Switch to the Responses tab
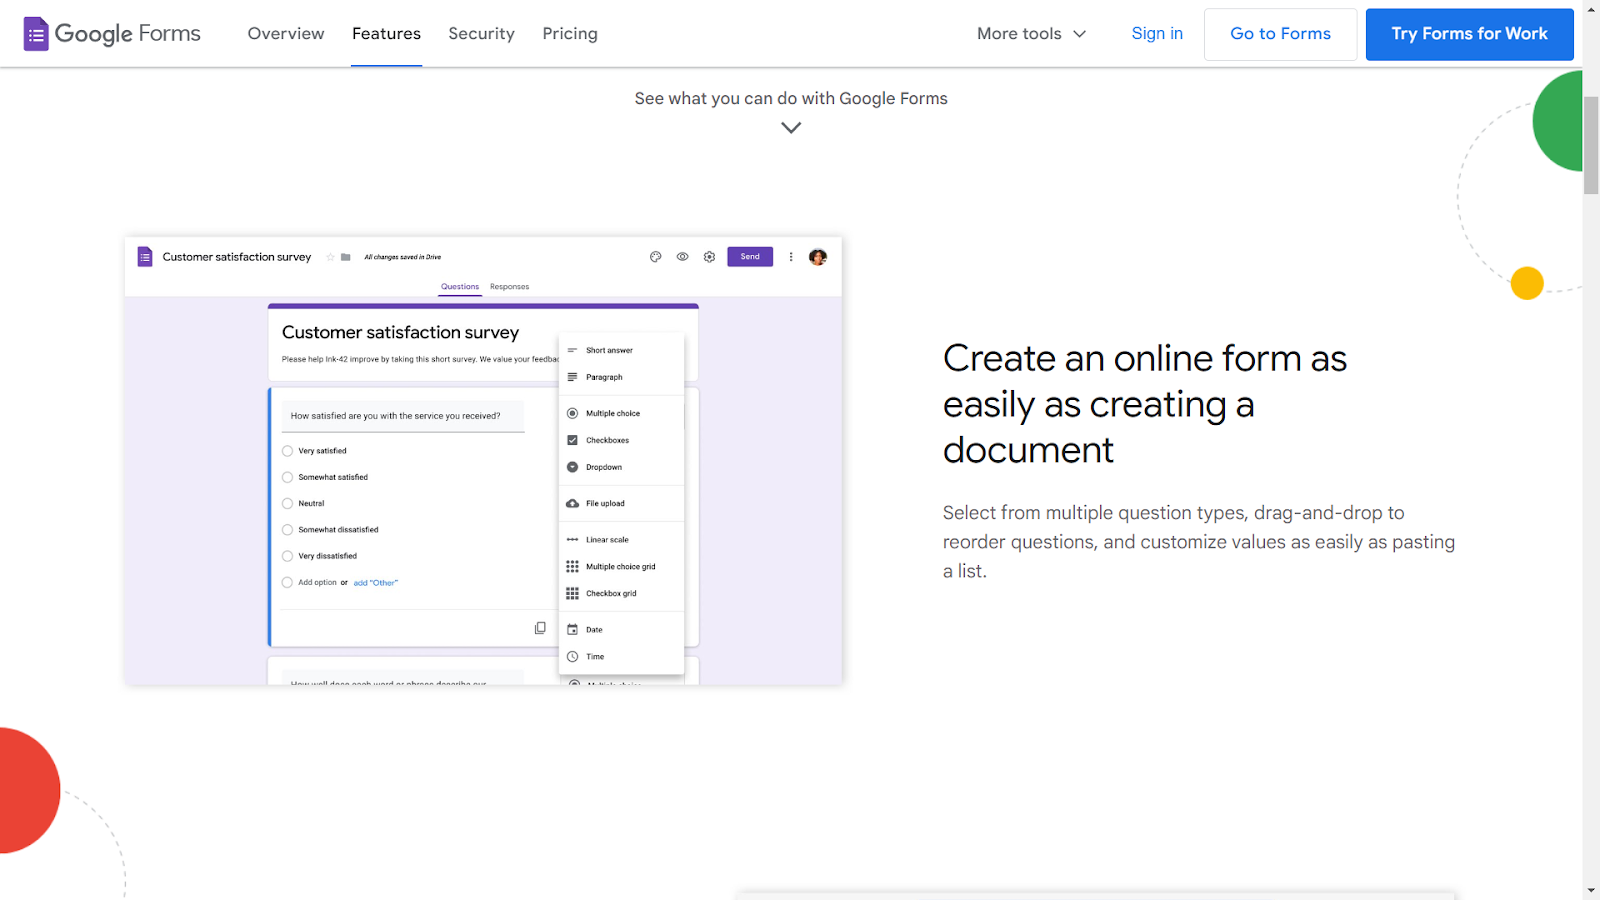The width and height of the screenshot is (1600, 900). (x=510, y=287)
